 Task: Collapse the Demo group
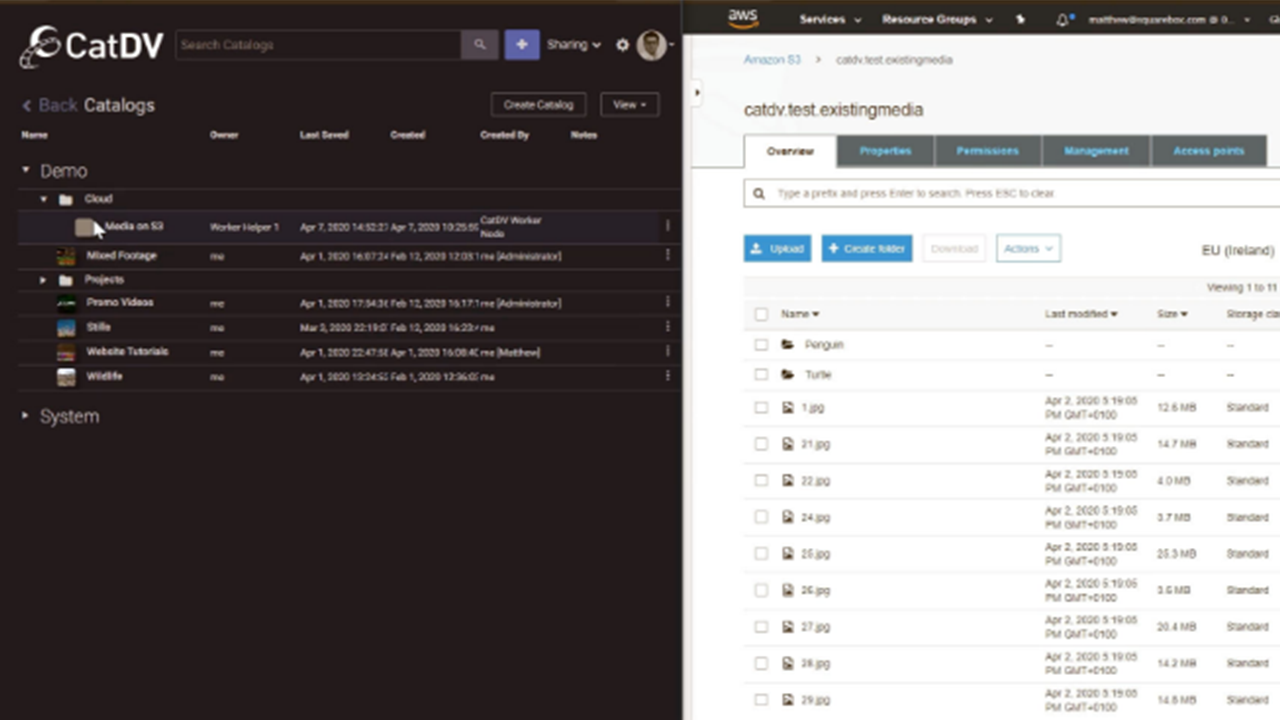pyautogui.click(x=26, y=171)
